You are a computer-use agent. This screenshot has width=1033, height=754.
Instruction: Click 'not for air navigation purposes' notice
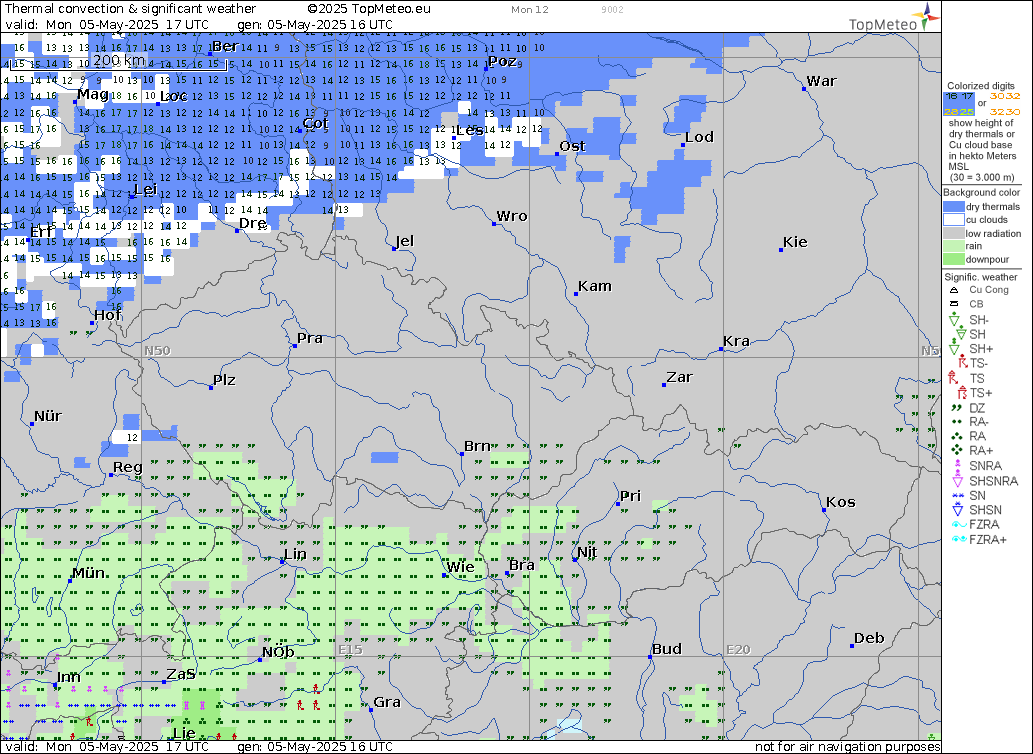(847, 746)
